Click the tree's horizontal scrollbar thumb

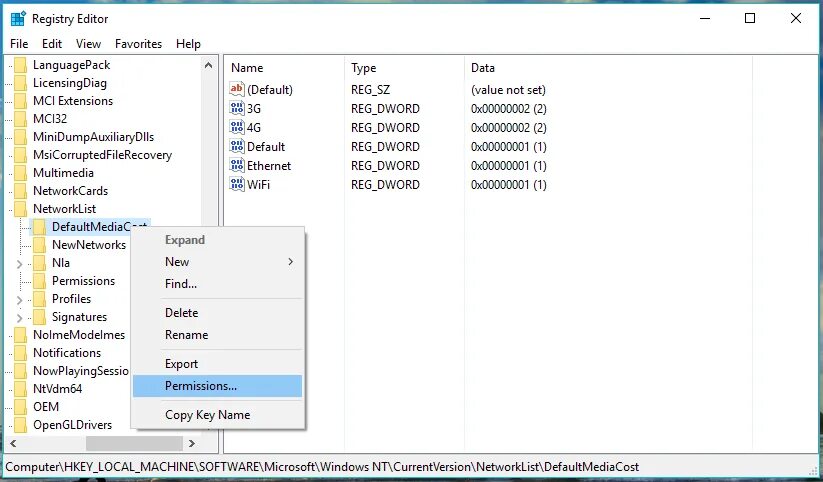[x=134, y=444]
